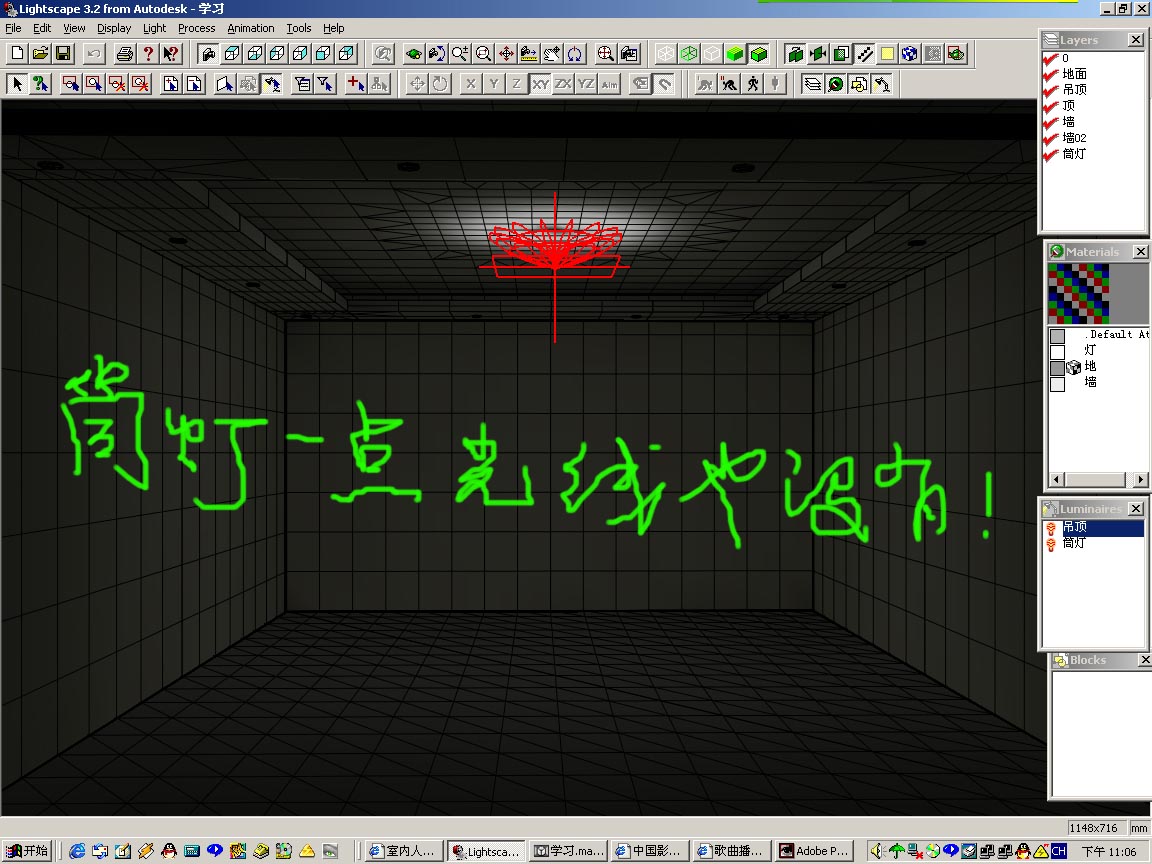Toggle visibility check of layer 筒灯
Image resolution: width=1152 pixels, height=864 pixels.
1051,154
